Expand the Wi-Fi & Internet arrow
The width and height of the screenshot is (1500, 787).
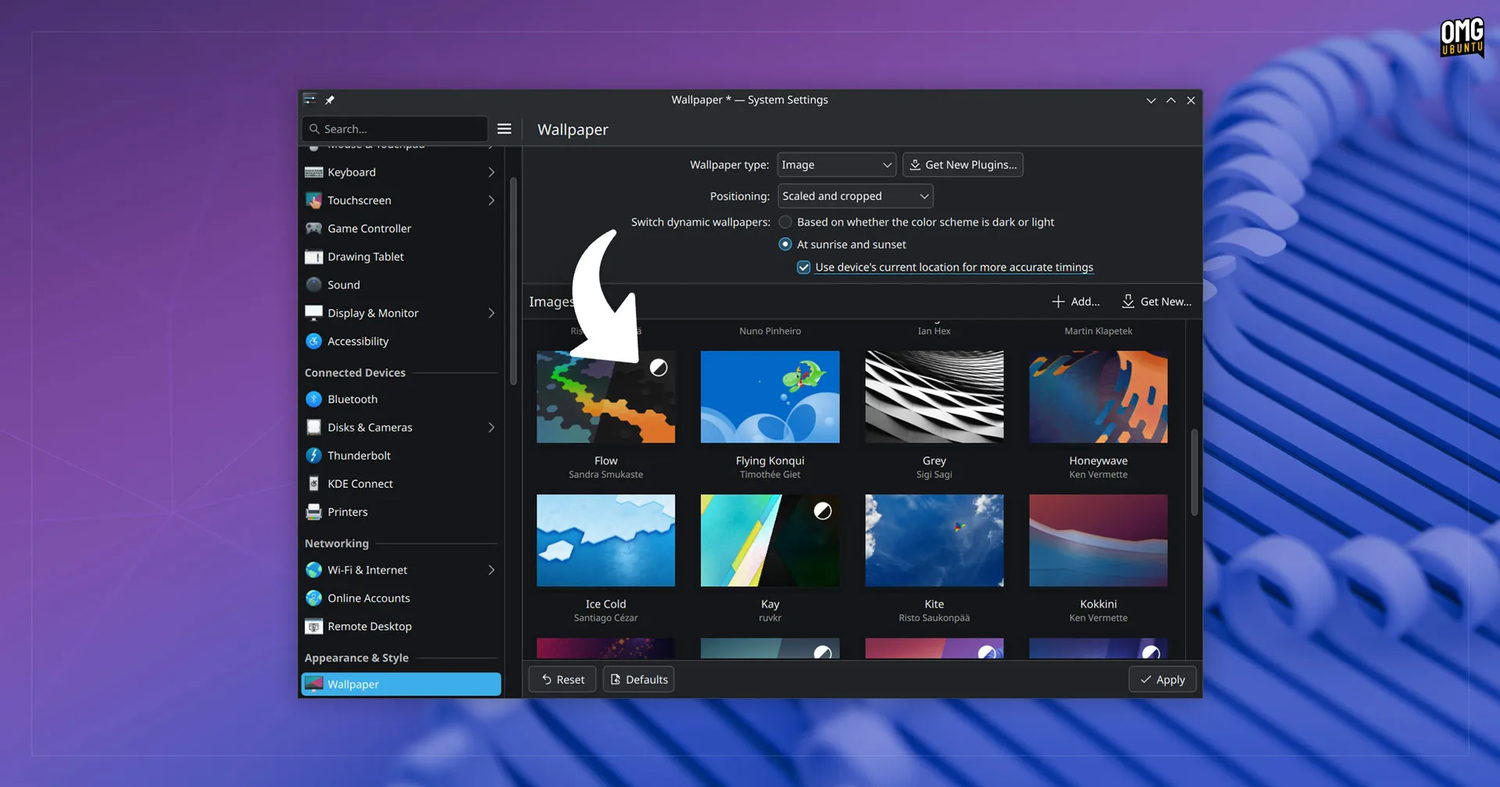point(491,570)
